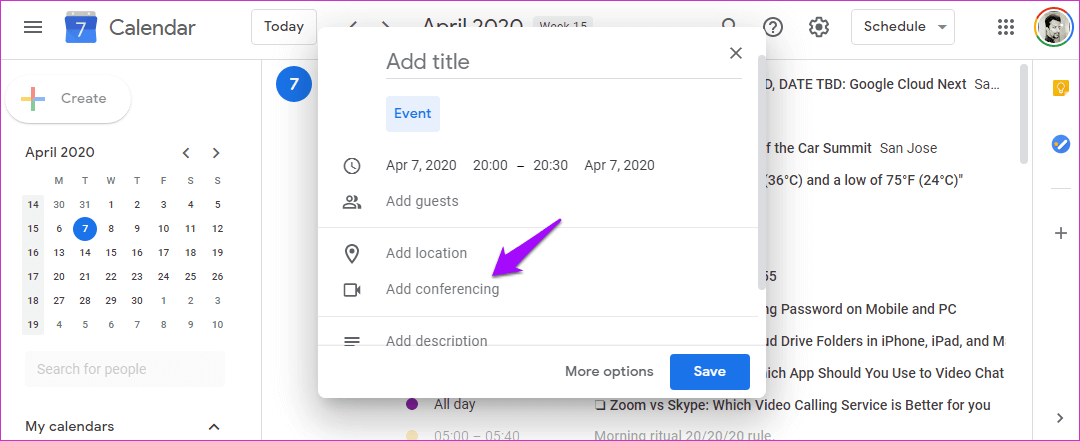This screenshot has height=441, width=1080.
Task: Select the Event tab
Action: 413,114
